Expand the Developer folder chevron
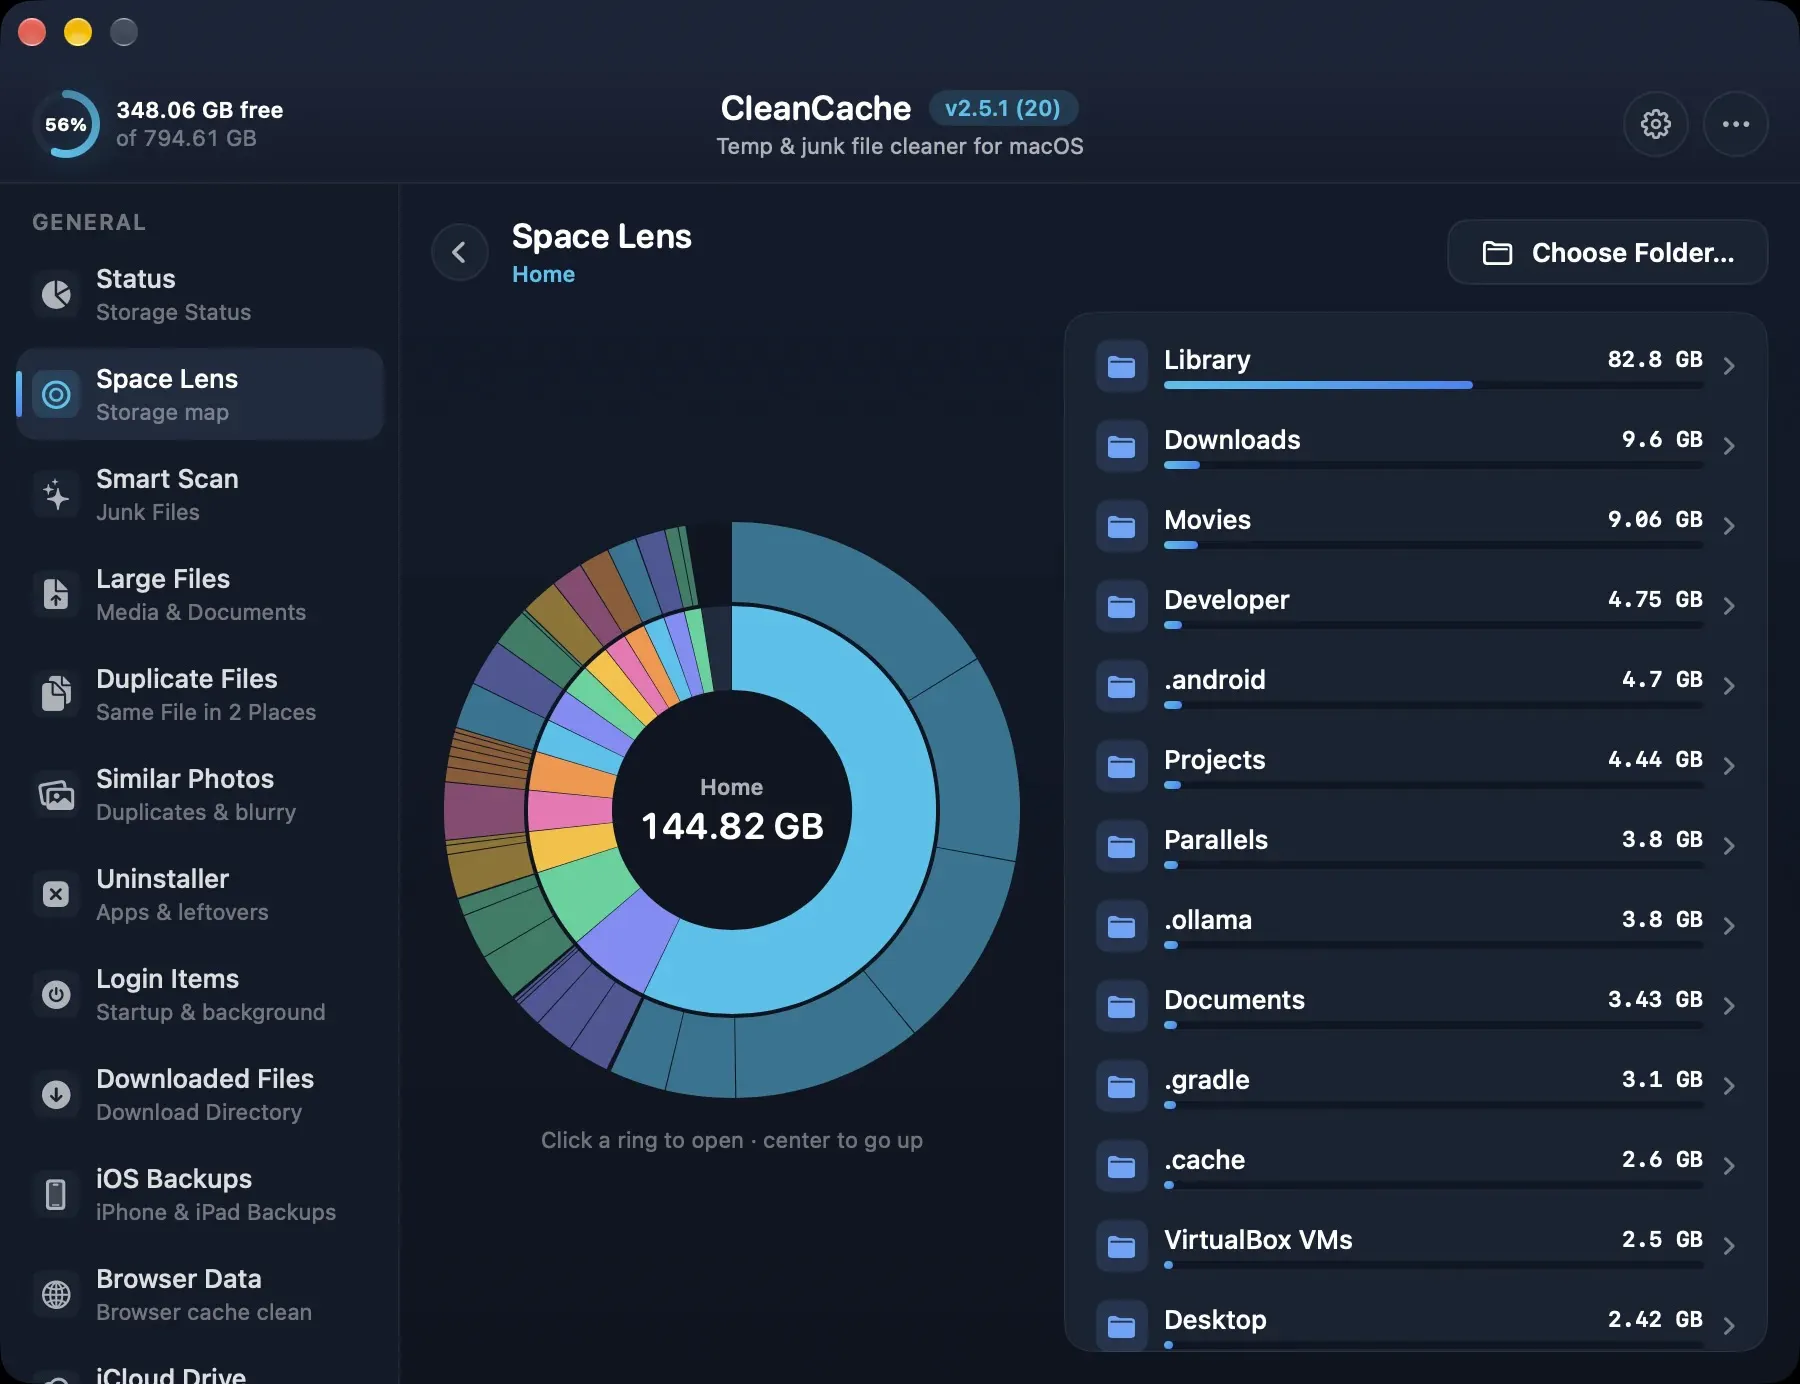This screenshot has width=1800, height=1384. click(x=1729, y=606)
